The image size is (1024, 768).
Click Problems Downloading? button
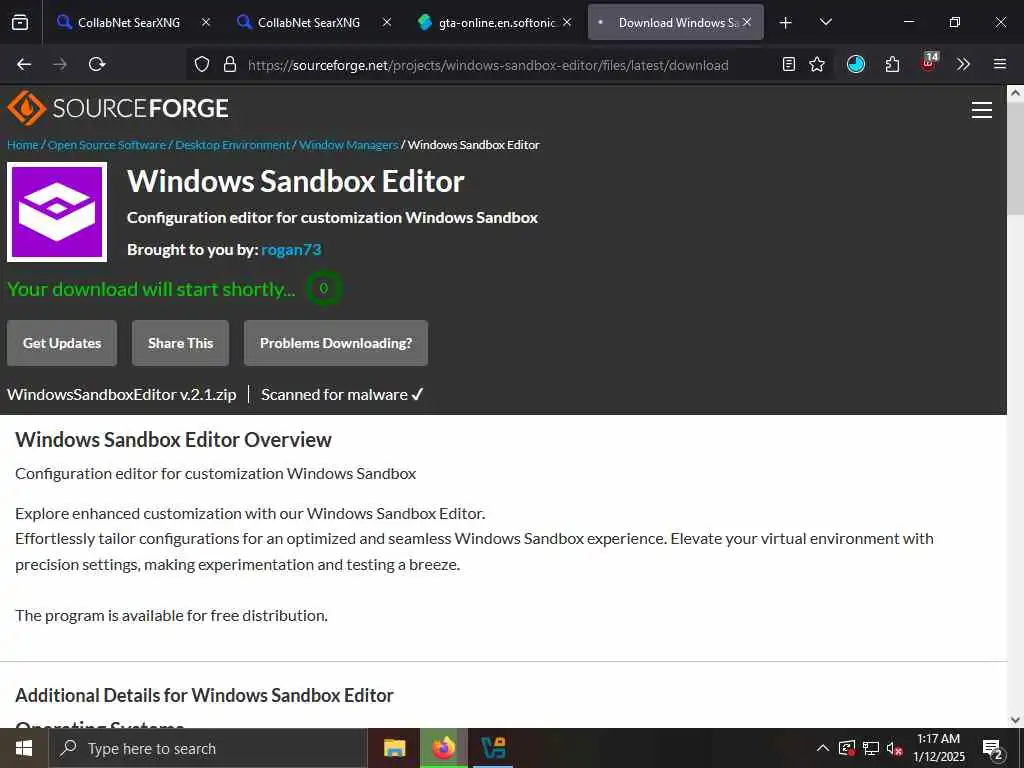[x=336, y=343]
